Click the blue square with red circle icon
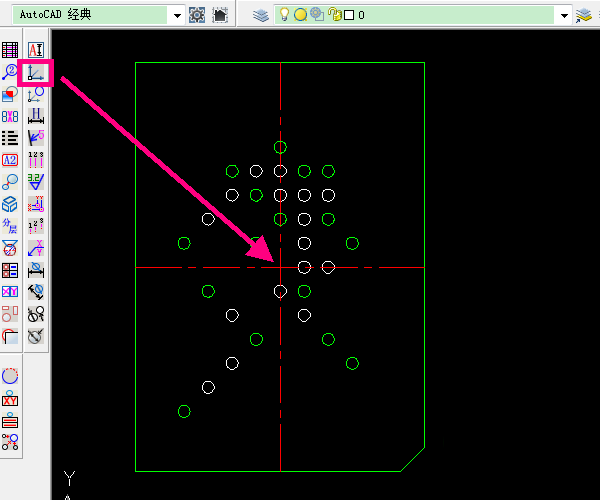 (x=10, y=94)
